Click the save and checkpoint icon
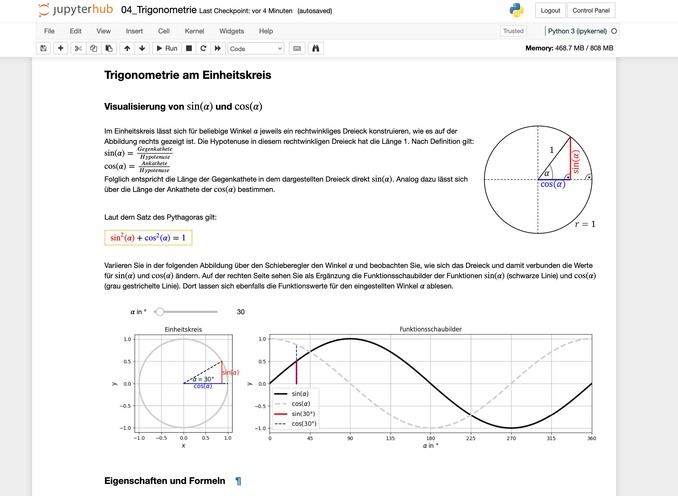Screen dimensions: 678x496 [x=43, y=48]
